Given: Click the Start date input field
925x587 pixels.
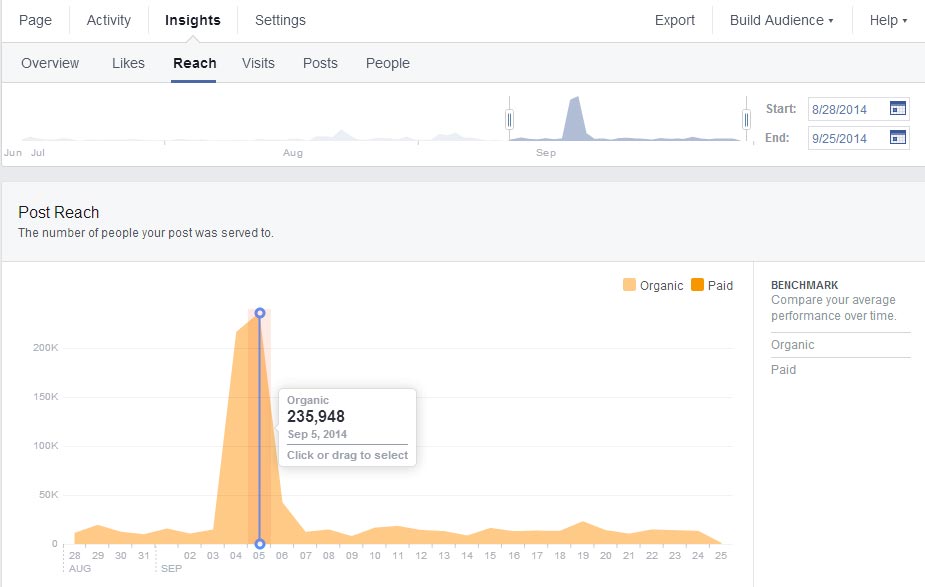Looking at the screenshot, I should (846, 109).
